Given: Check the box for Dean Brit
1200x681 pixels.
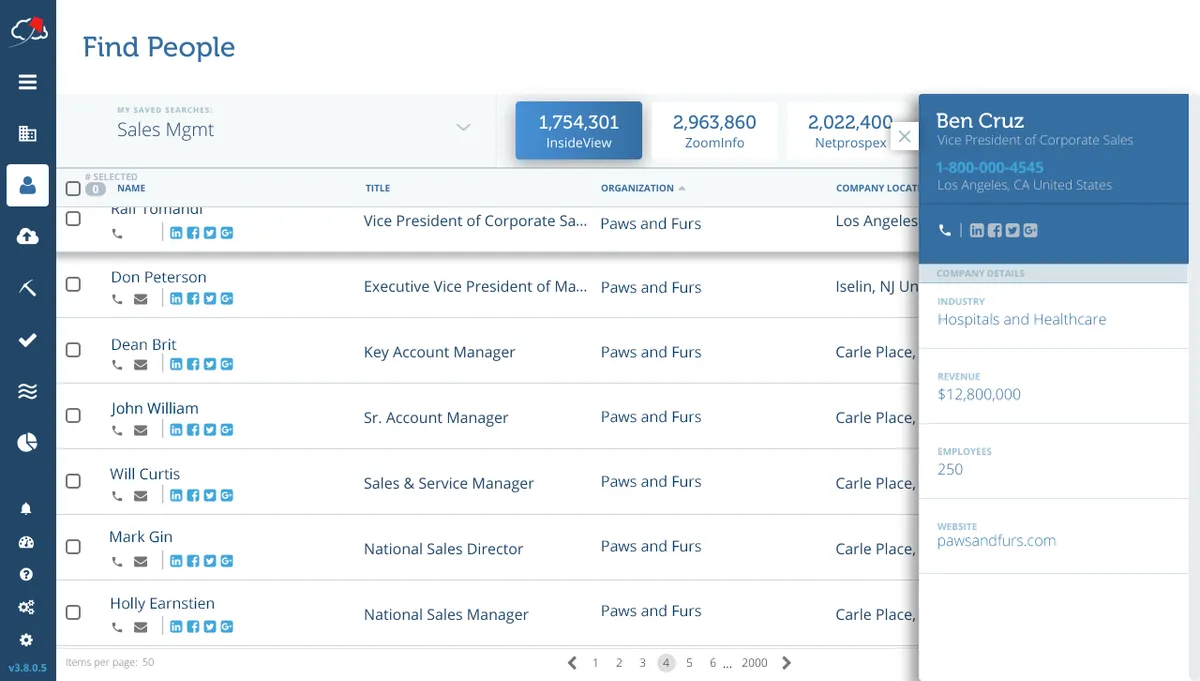Looking at the screenshot, I should 73,350.
